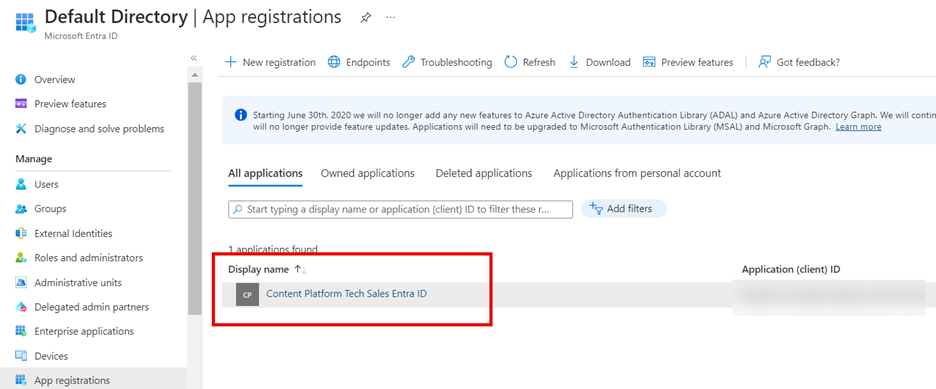Download the app registrations list

[599, 62]
